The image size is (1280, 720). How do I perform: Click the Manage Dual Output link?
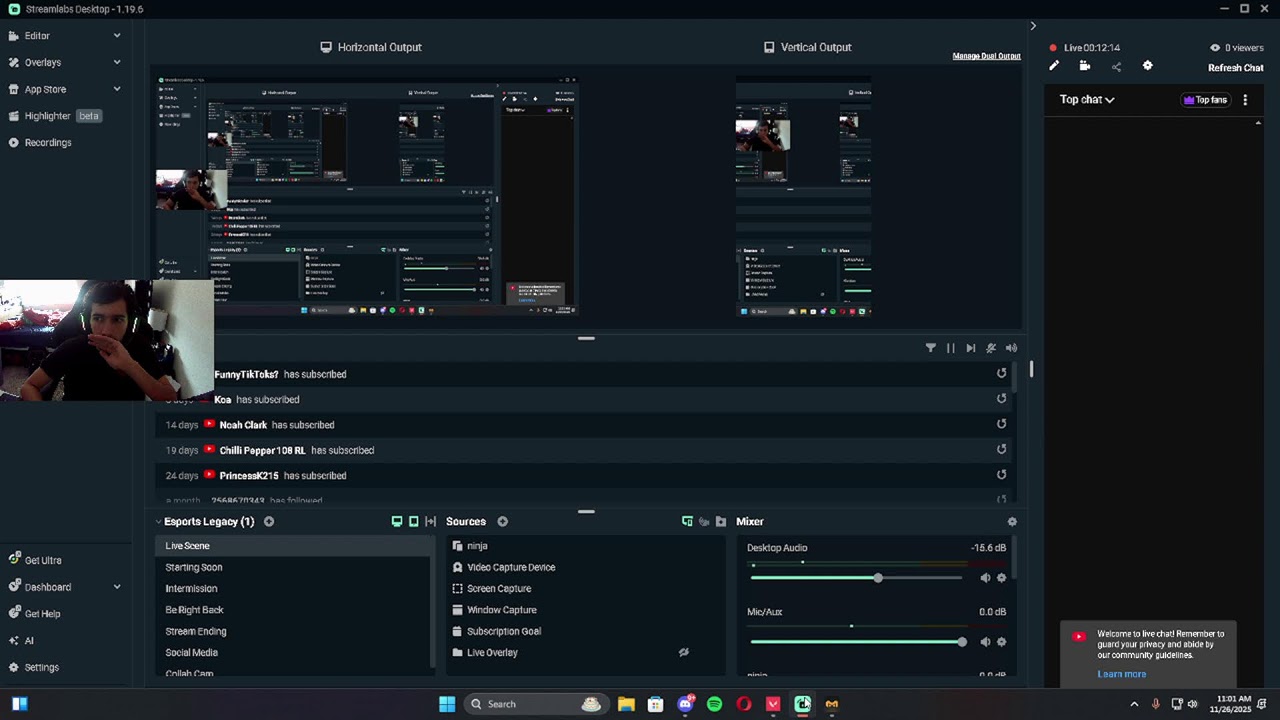pos(986,56)
